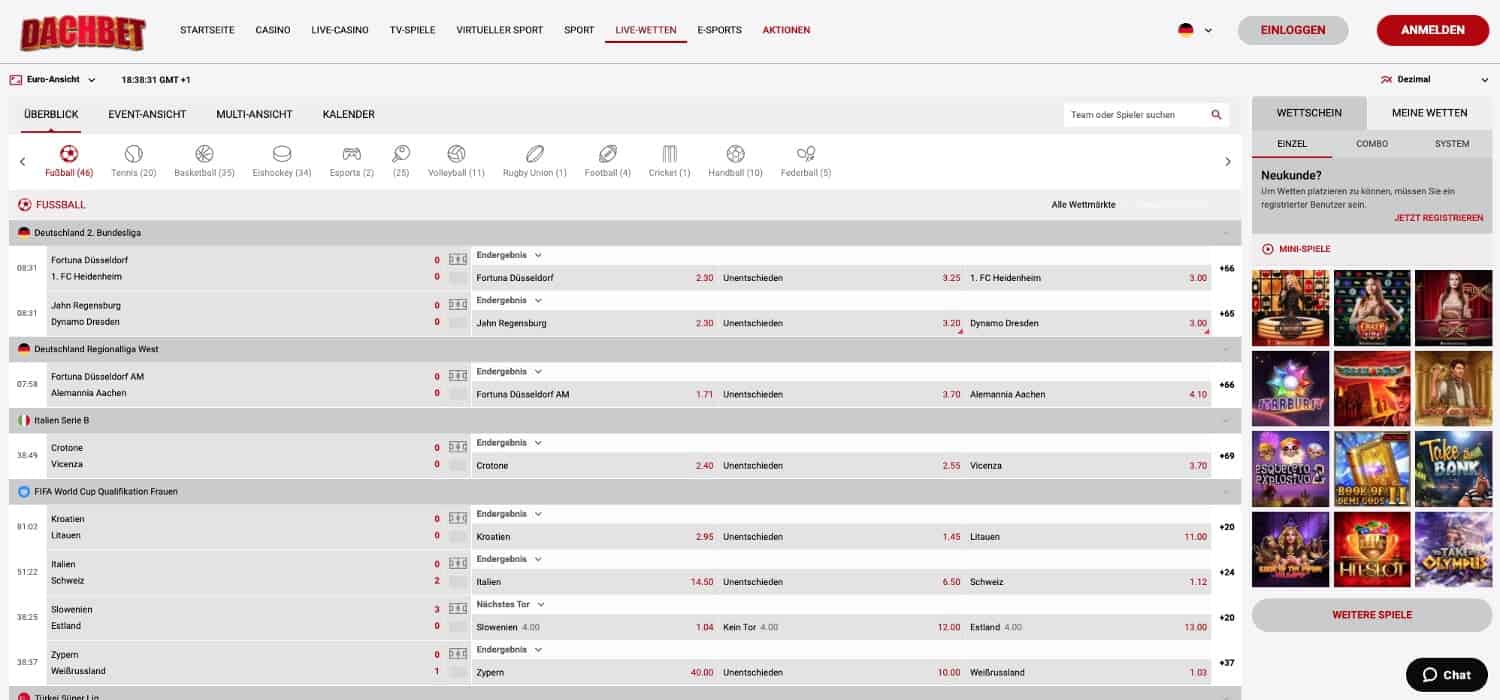Click the DACHBET logo
The image size is (1500, 700).
coord(83,33)
